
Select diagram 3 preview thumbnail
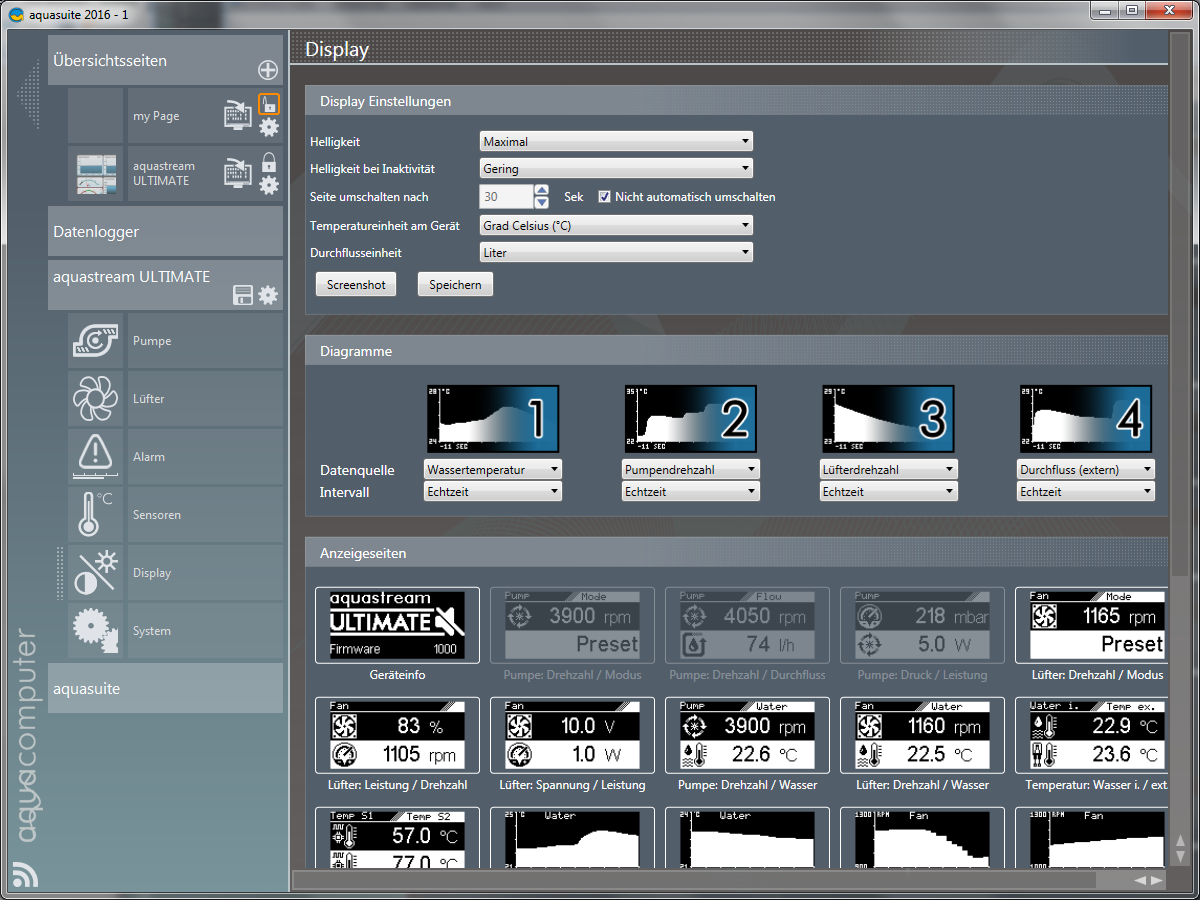pos(889,419)
